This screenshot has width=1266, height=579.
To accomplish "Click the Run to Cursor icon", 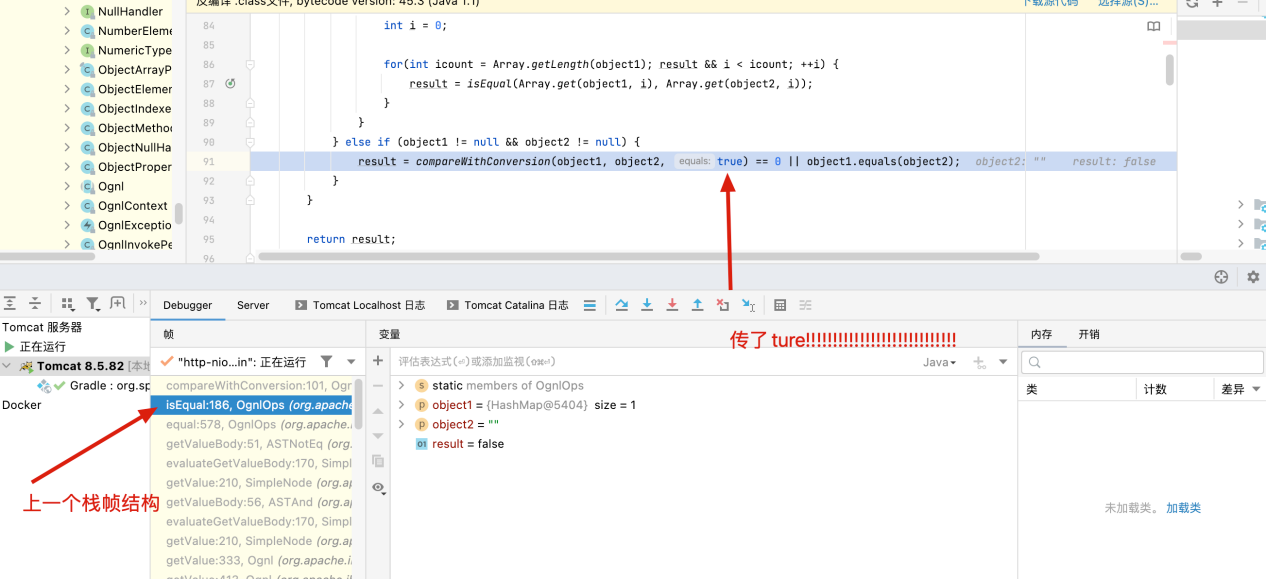I will [748, 305].
